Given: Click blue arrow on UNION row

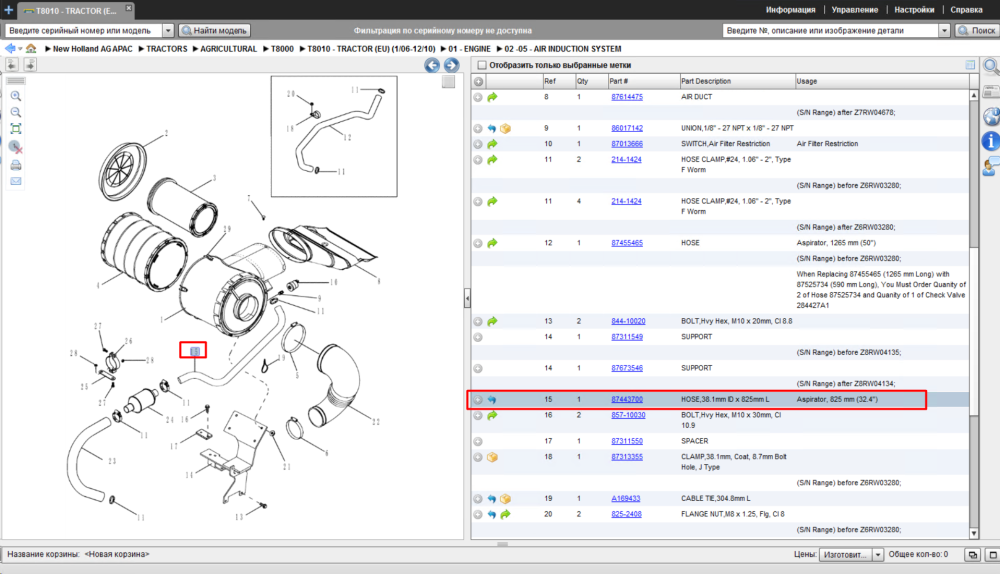Looking at the screenshot, I should coord(492,128).
